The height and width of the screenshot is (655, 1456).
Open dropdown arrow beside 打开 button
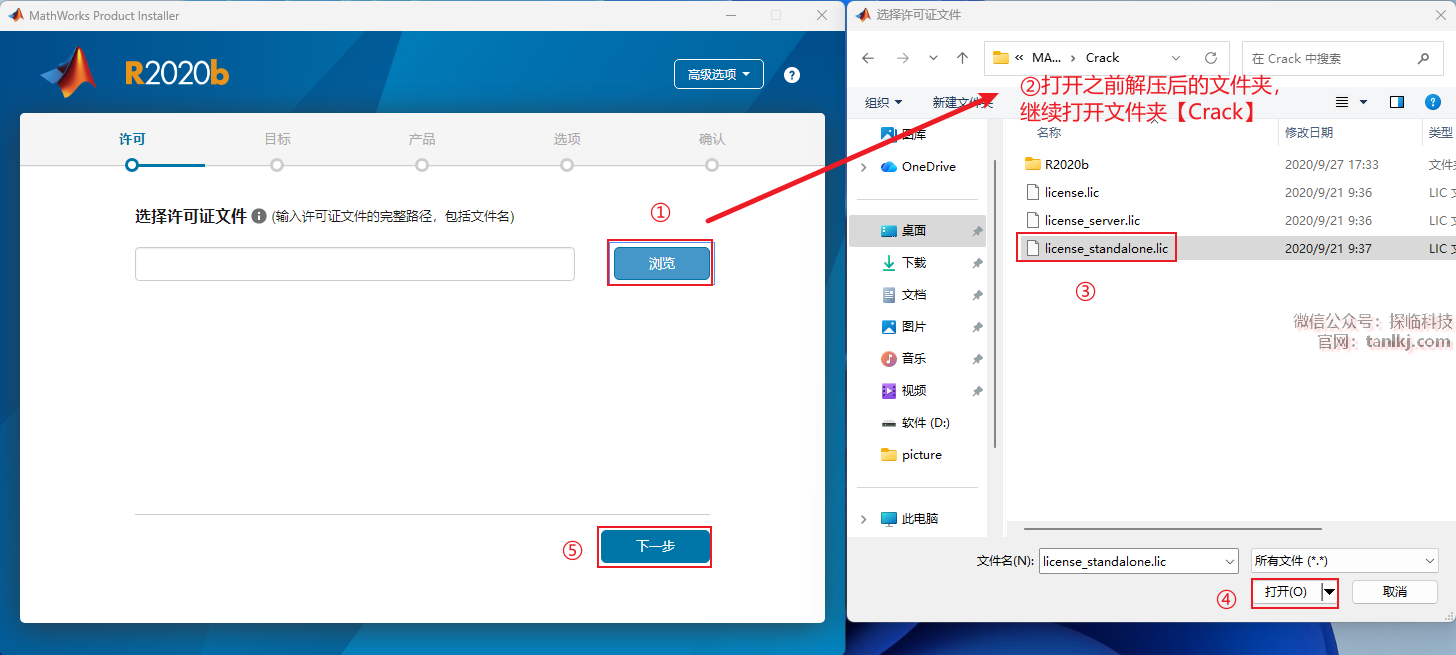(1329, 592)
